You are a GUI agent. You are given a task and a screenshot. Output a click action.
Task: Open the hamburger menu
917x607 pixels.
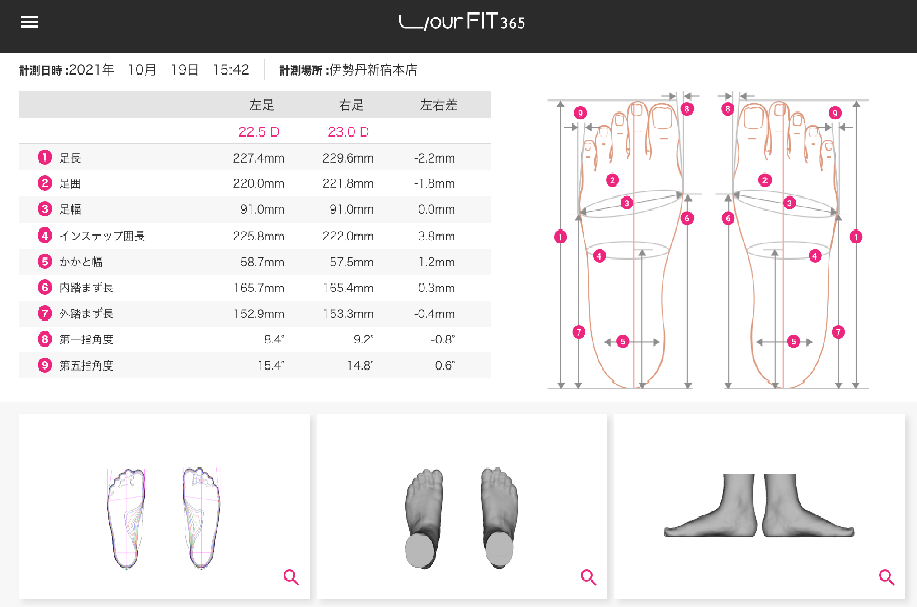coord(29,22)
